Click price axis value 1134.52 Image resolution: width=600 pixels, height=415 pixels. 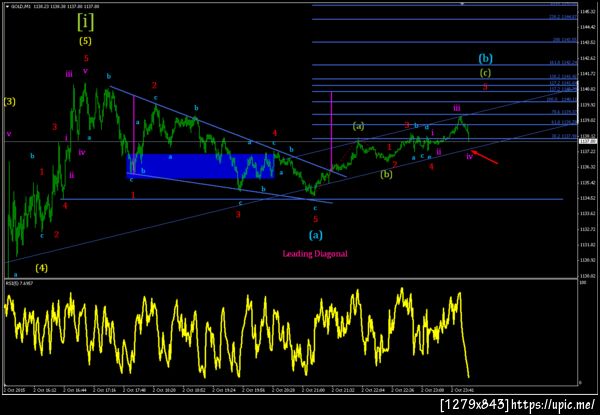587,198
